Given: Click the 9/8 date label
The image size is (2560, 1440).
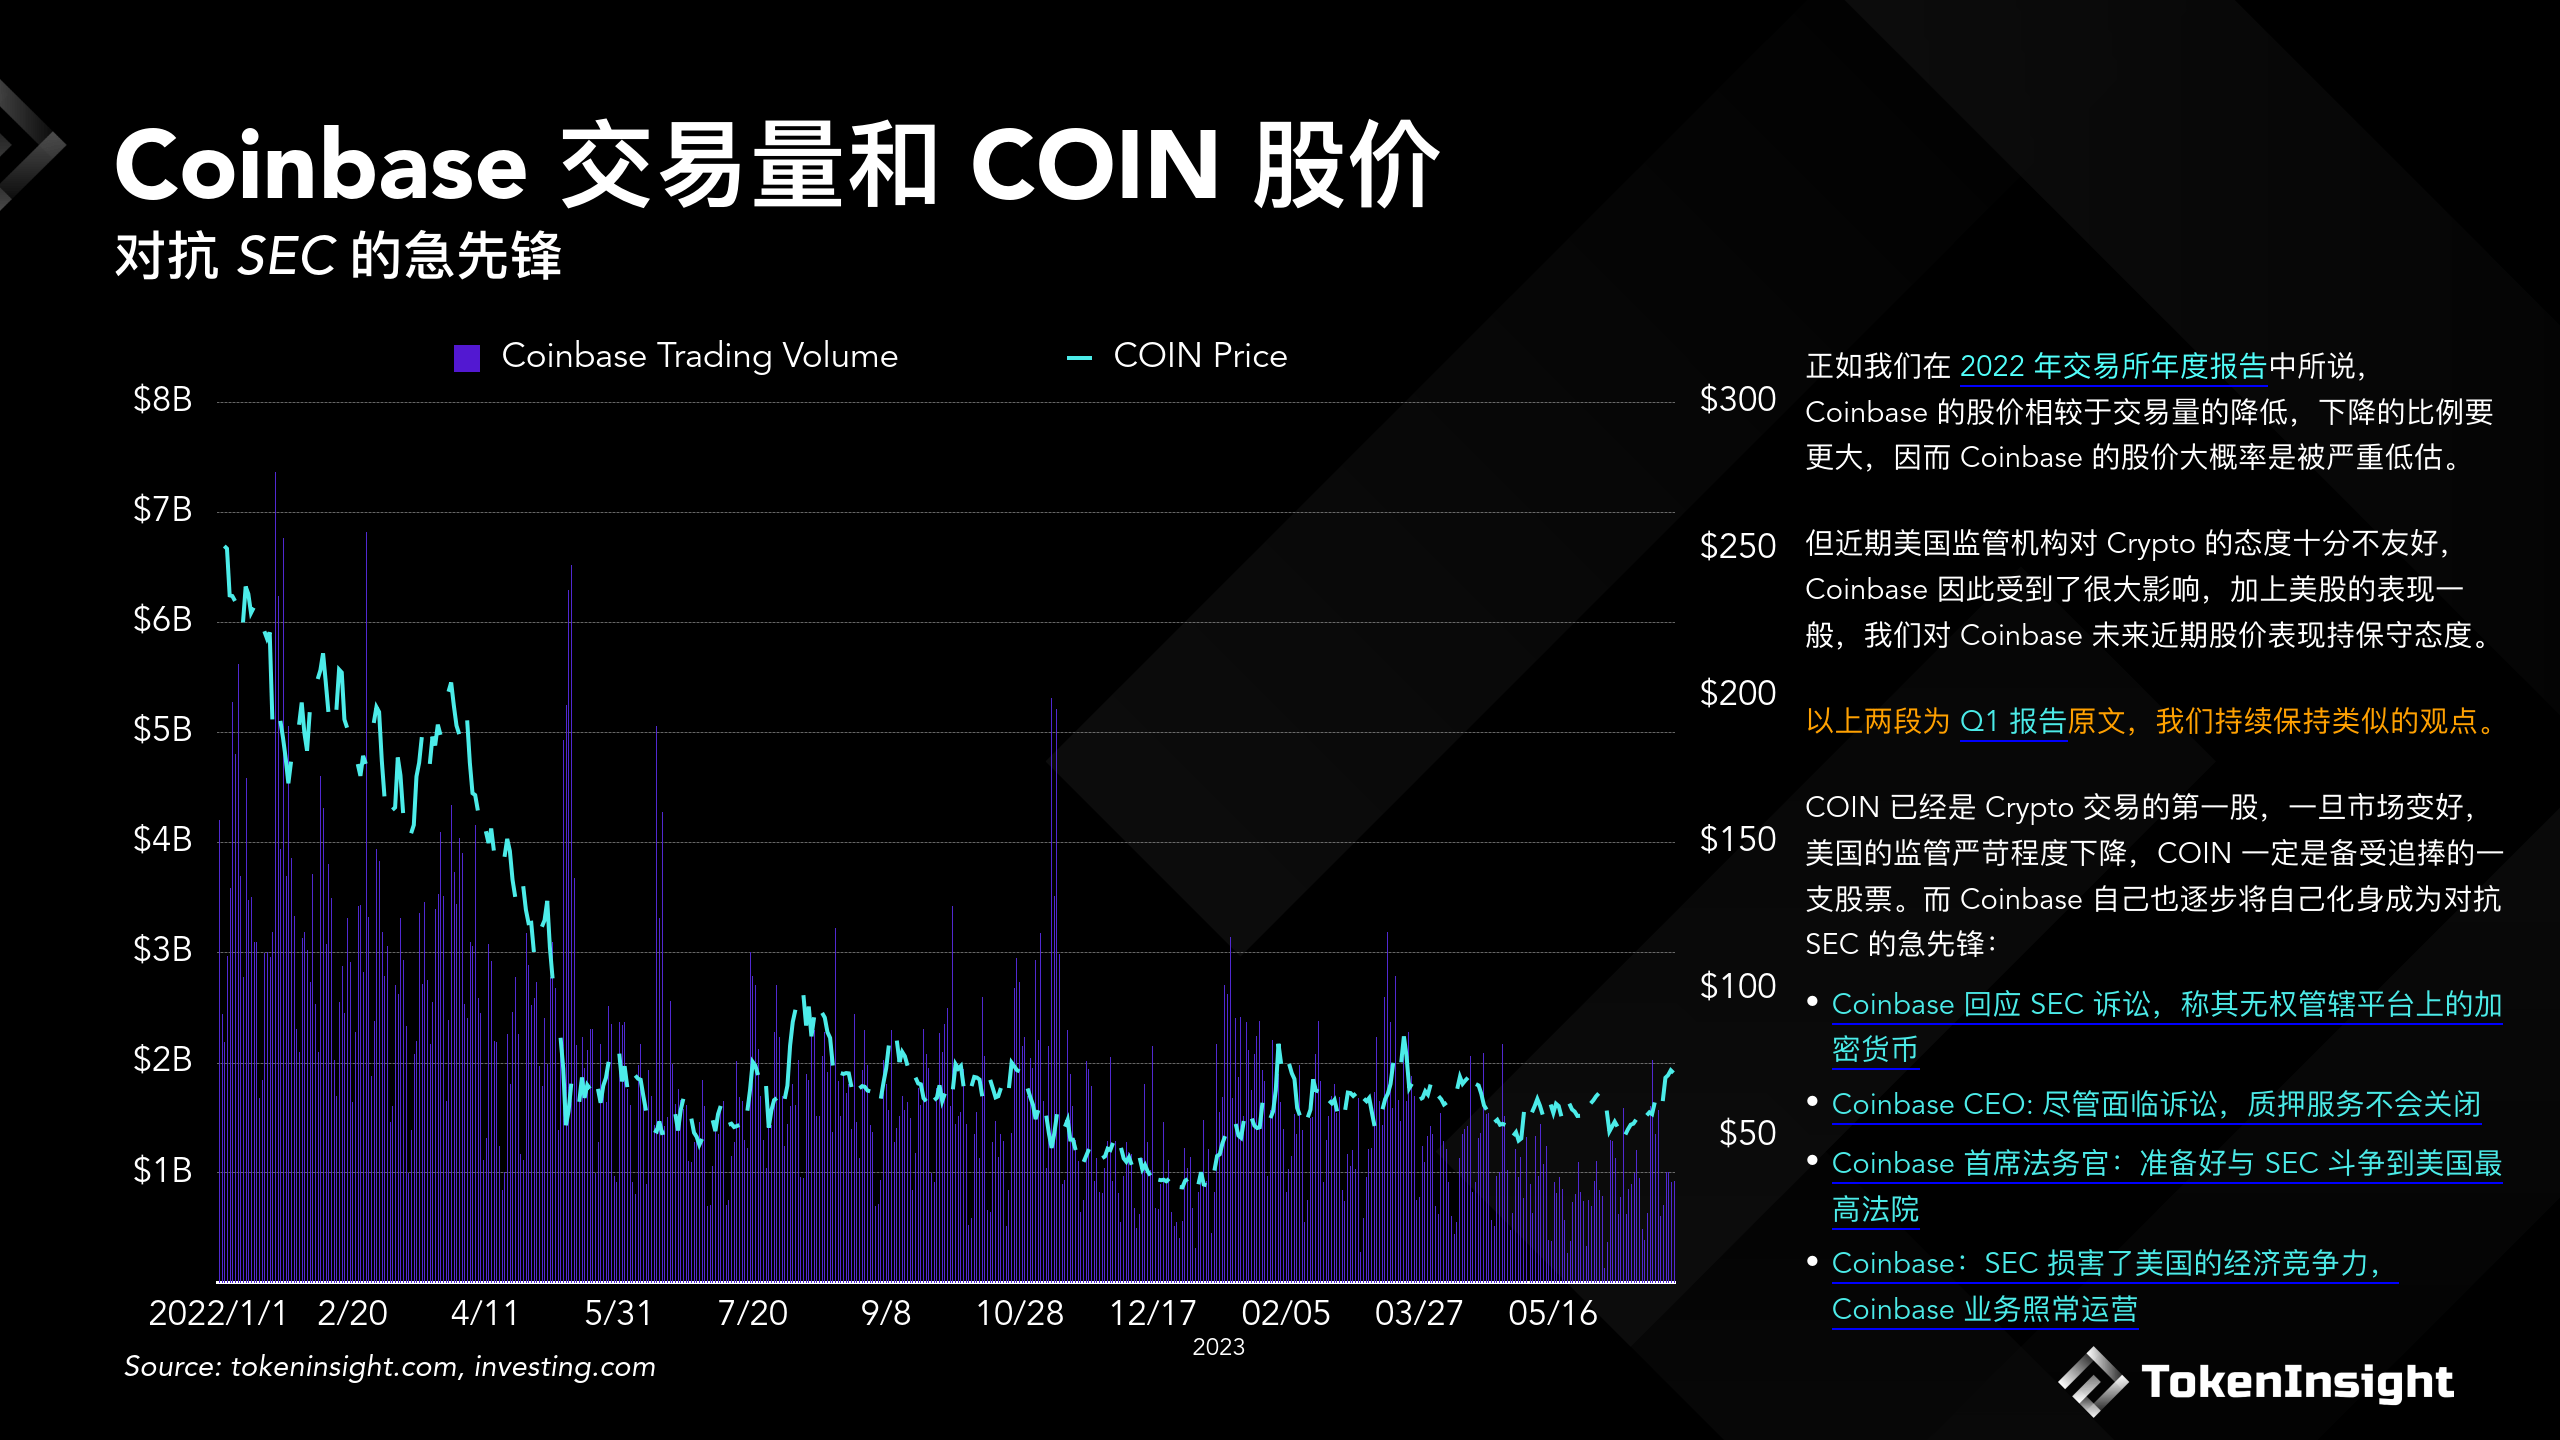Looking at the screenshot, I should pyautogui.click(x=886, y=1313).
